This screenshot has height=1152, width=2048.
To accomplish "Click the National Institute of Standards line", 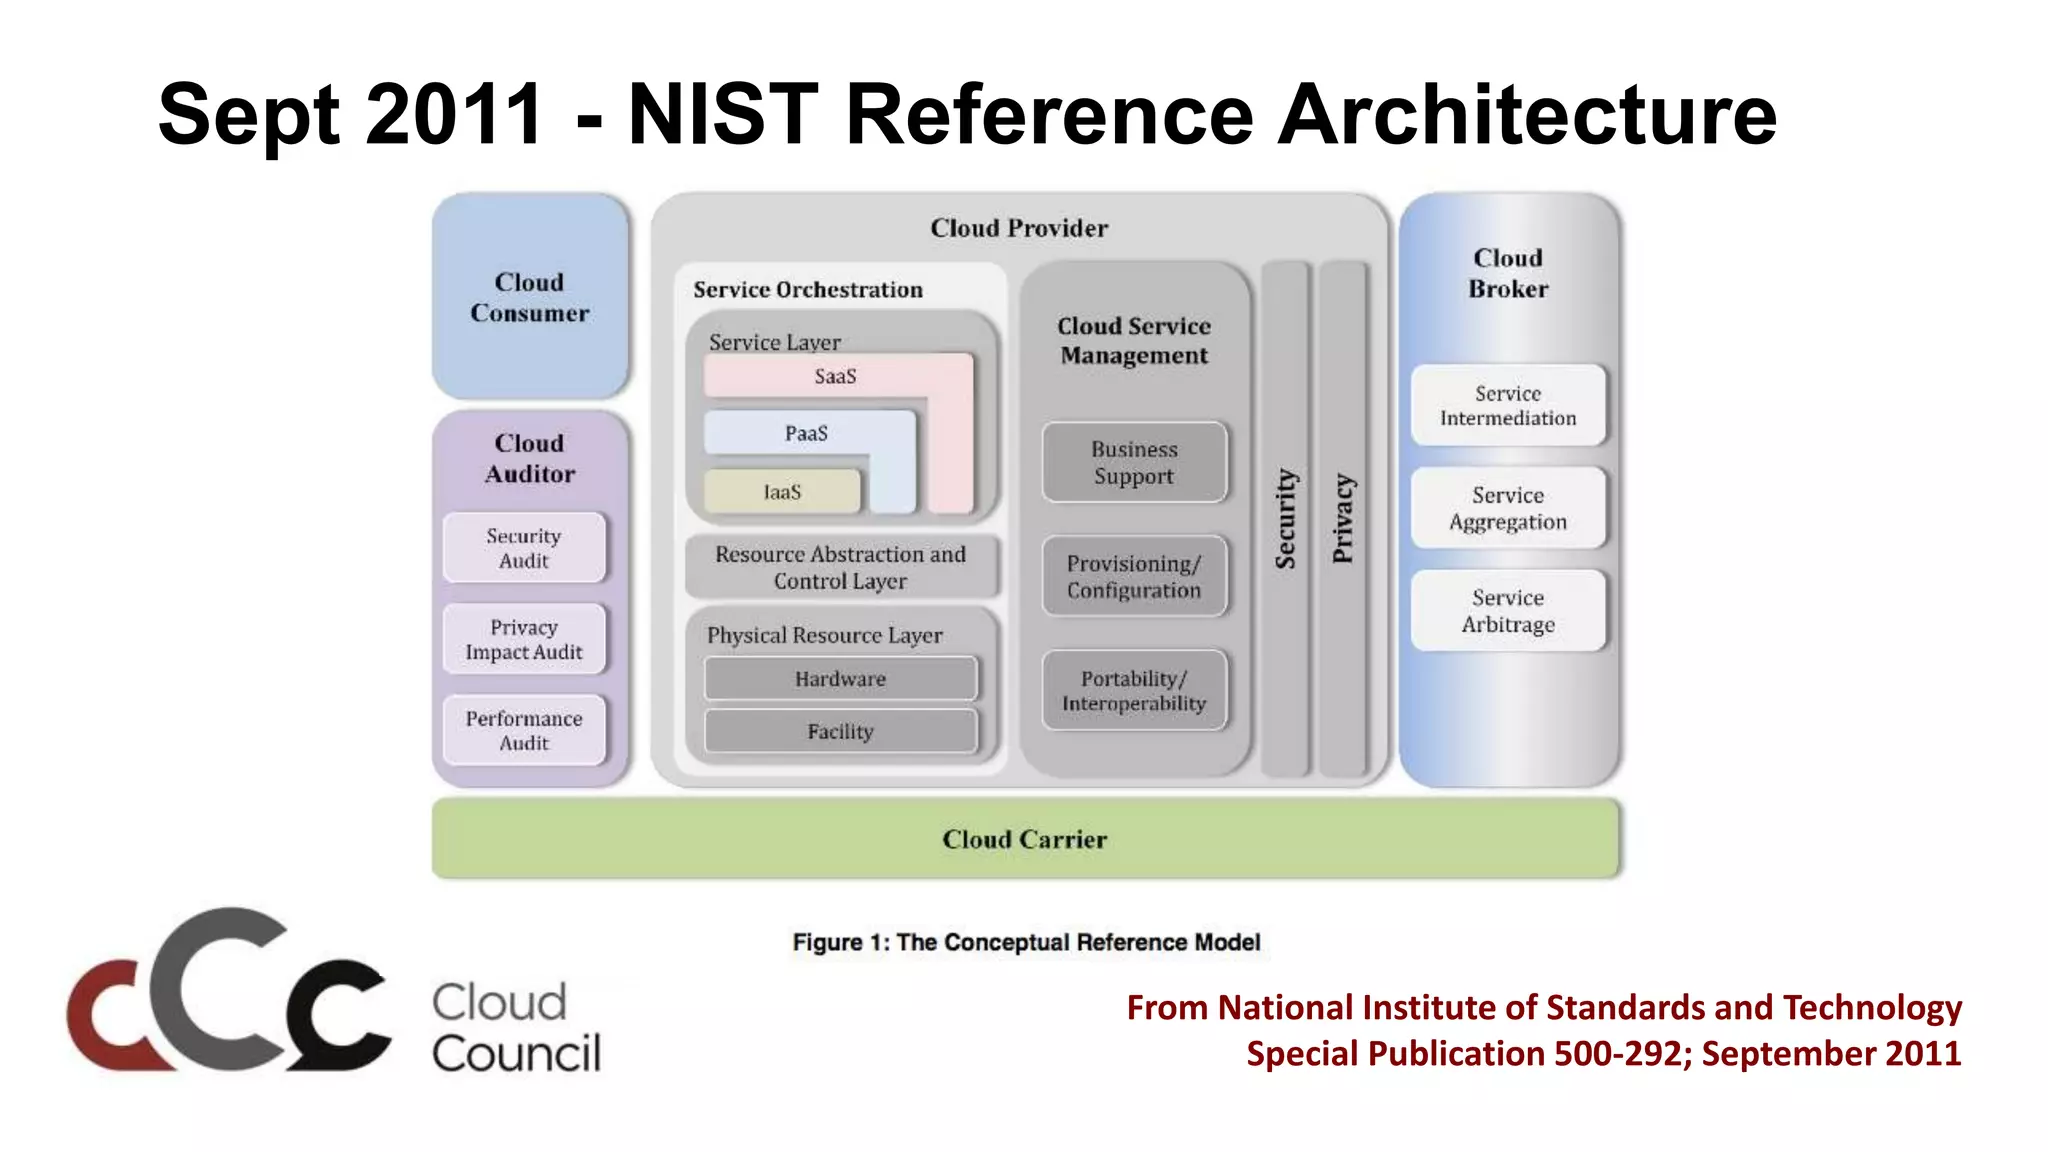I will tap(1544, 1007).
